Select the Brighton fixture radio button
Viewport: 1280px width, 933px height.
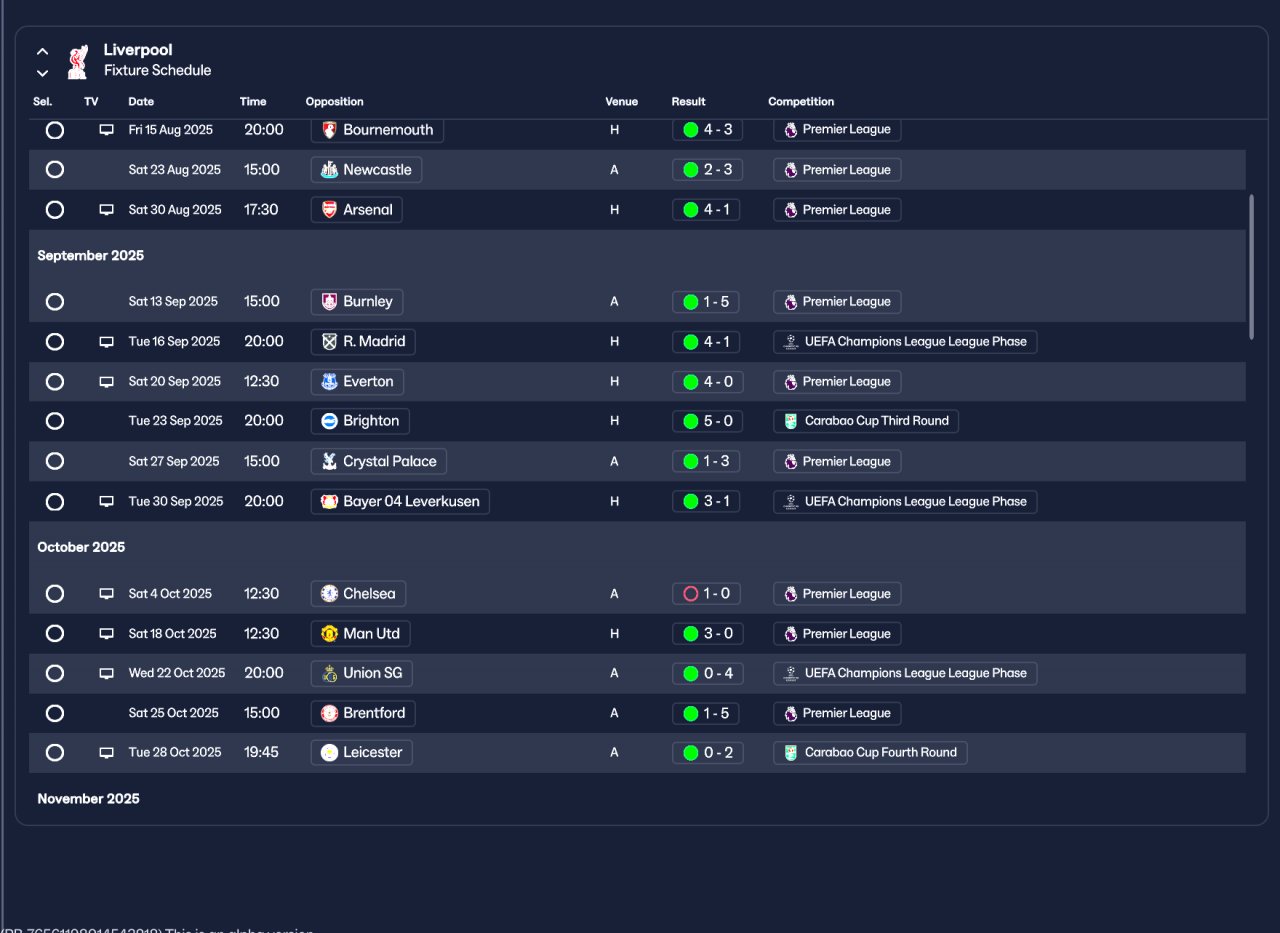pyautogui.click(x=55, y=421)
